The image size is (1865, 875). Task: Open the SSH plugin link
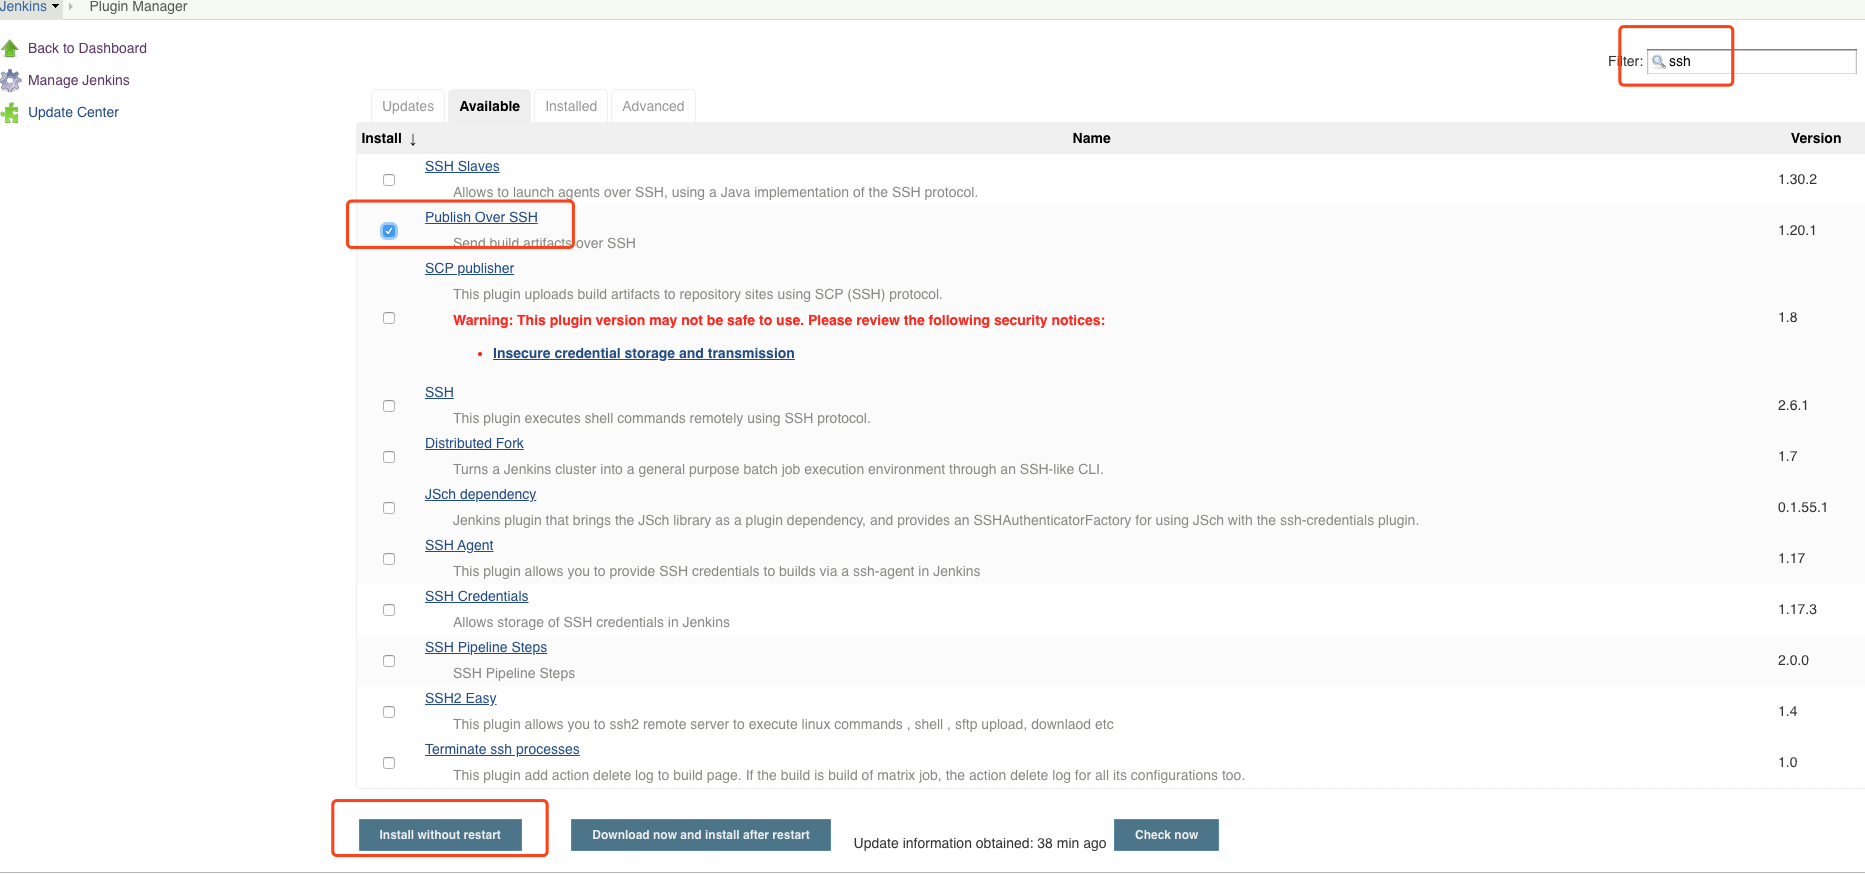point(439,392)
